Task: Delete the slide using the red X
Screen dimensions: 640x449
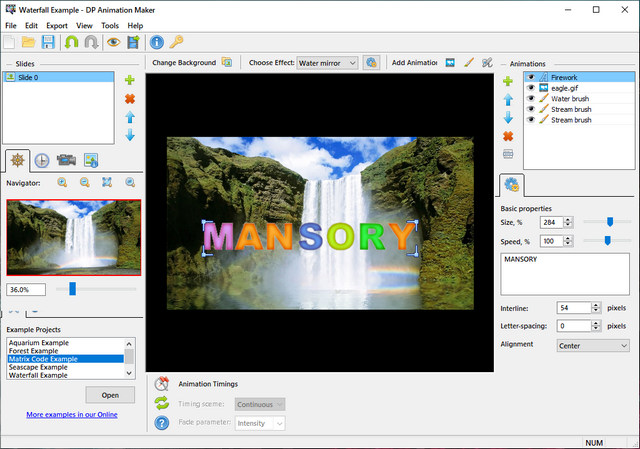Action: [x=129, y=99]
